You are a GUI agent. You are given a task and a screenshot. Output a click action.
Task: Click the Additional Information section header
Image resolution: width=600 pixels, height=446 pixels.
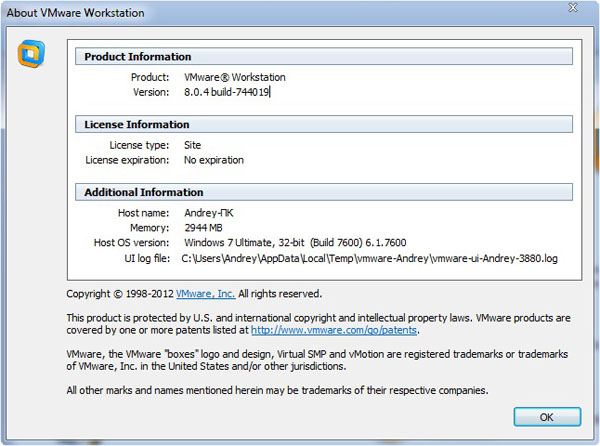tap(143, 192)
